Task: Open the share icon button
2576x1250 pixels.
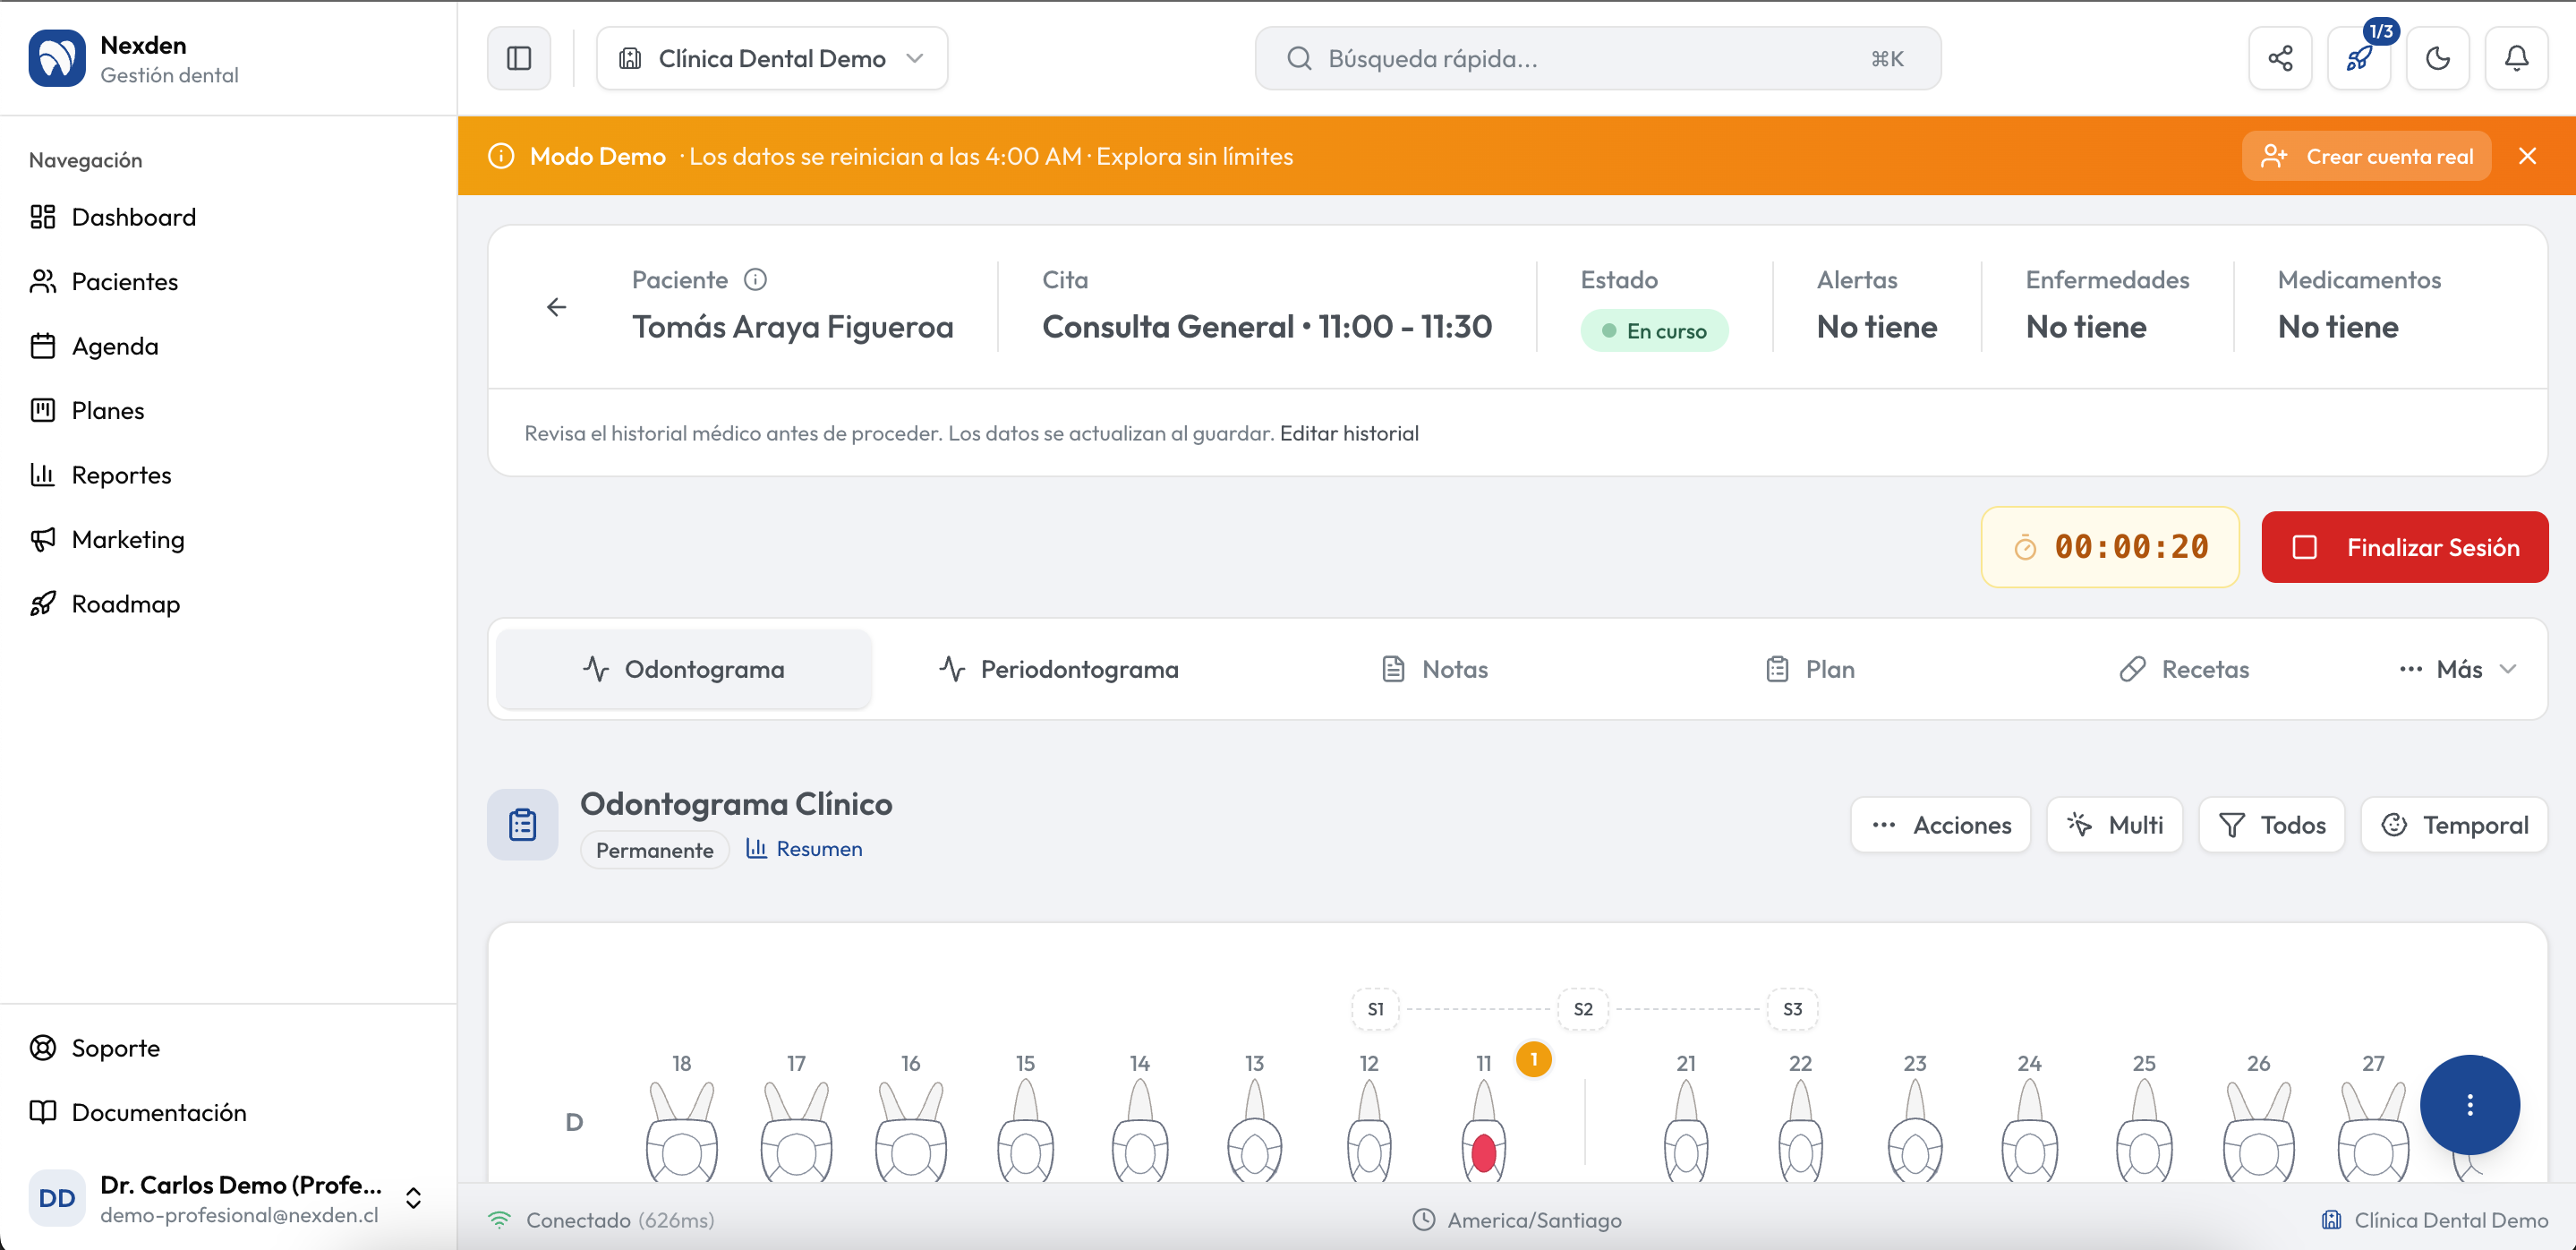Action: pyautogui.click(x=2280, y=58)
